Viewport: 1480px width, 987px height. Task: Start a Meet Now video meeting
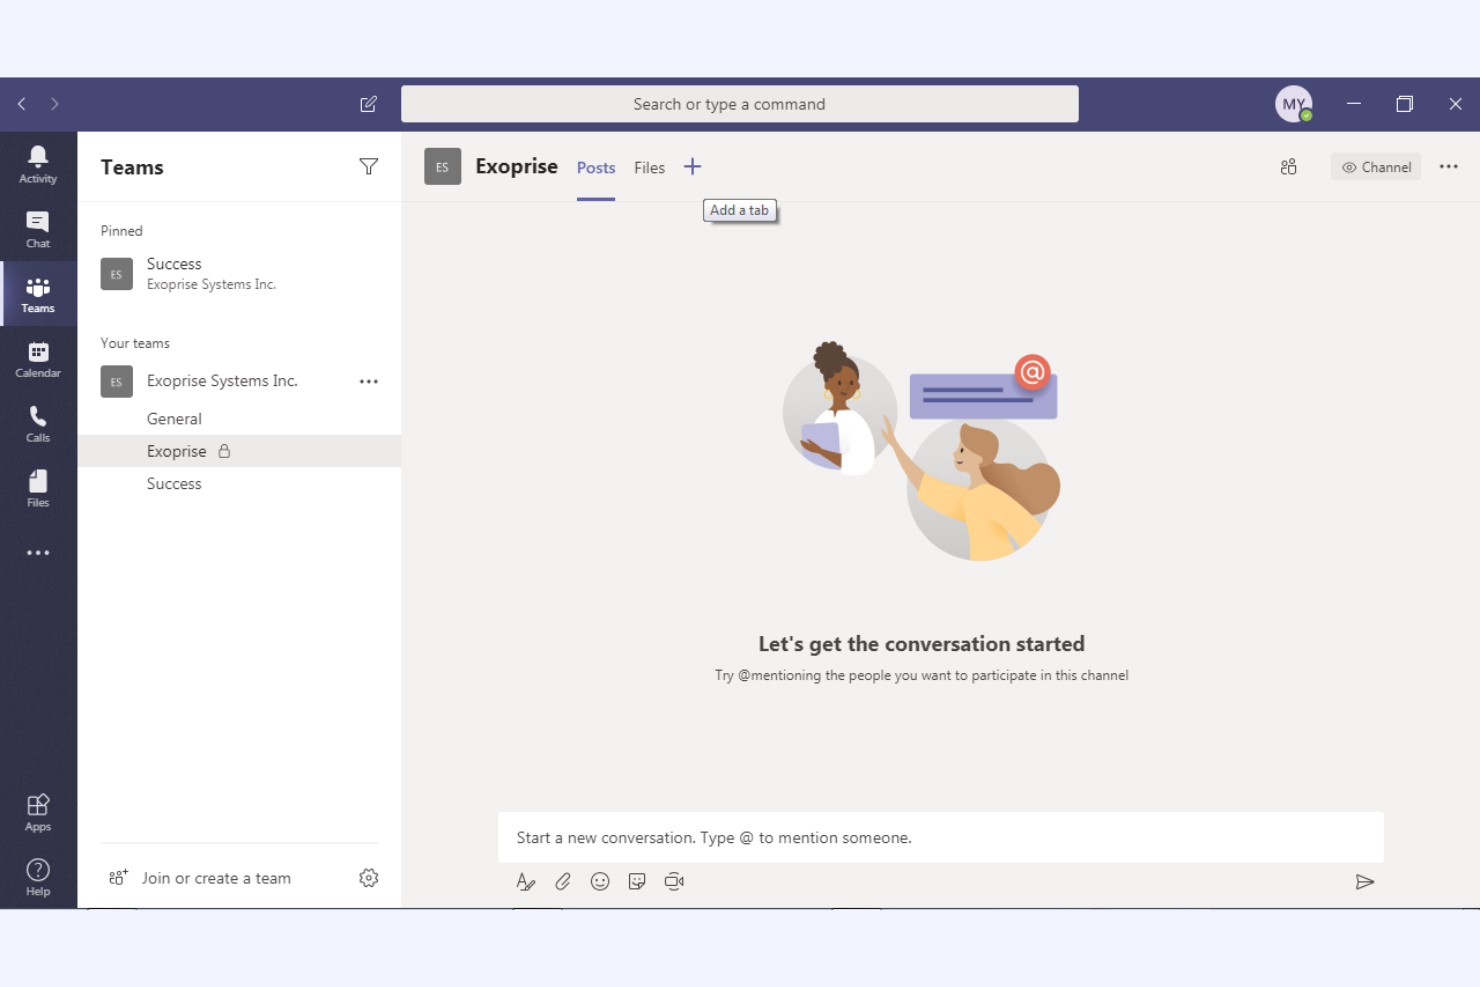[x=674, y=881]
